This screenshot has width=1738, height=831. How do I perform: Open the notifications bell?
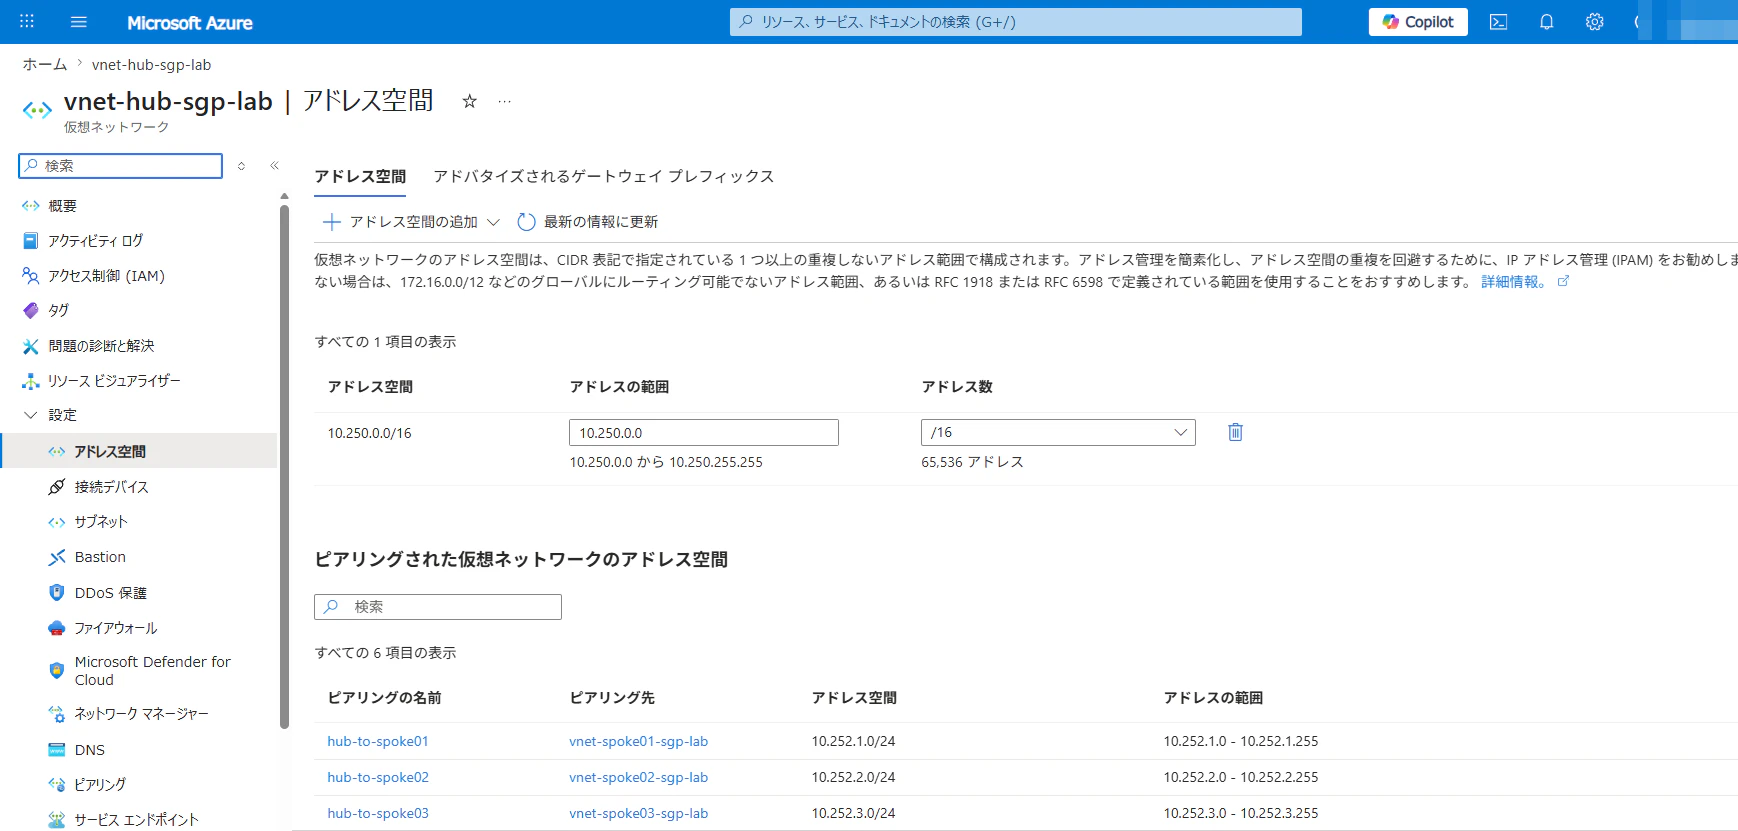click(x=1546, y=22)
